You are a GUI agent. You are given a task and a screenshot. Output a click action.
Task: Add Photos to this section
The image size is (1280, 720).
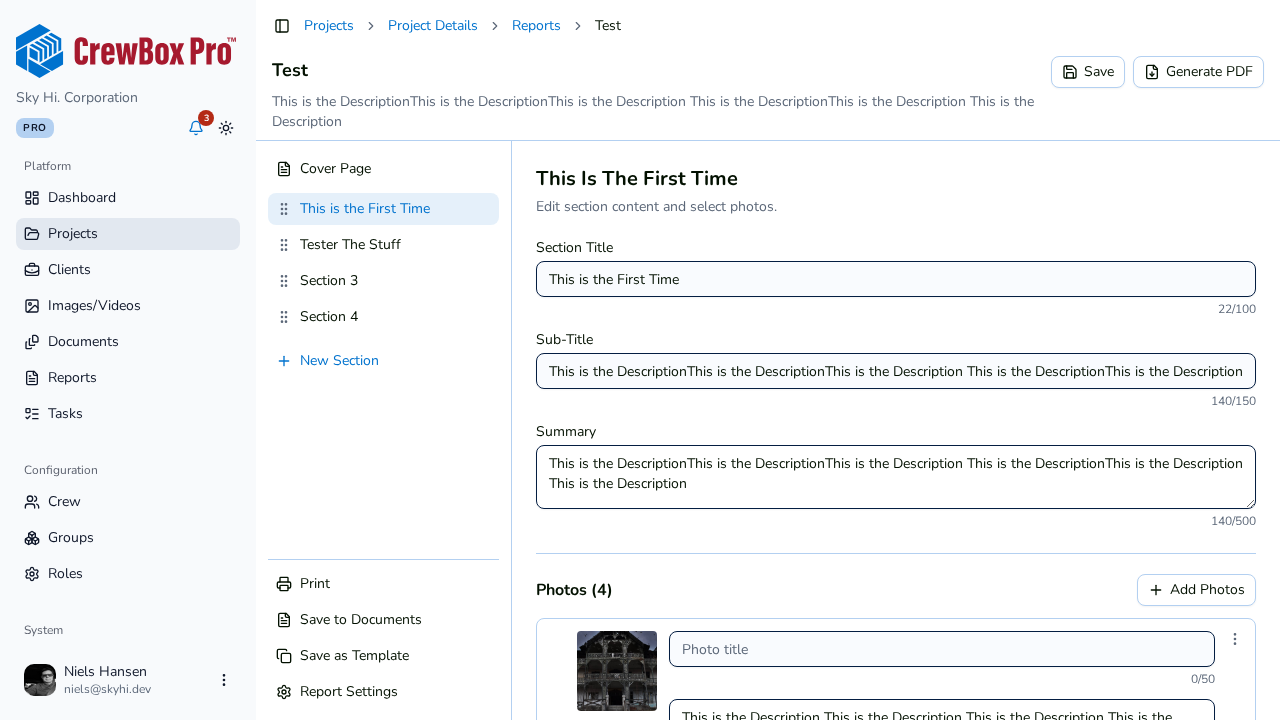tap(1196, 590)
